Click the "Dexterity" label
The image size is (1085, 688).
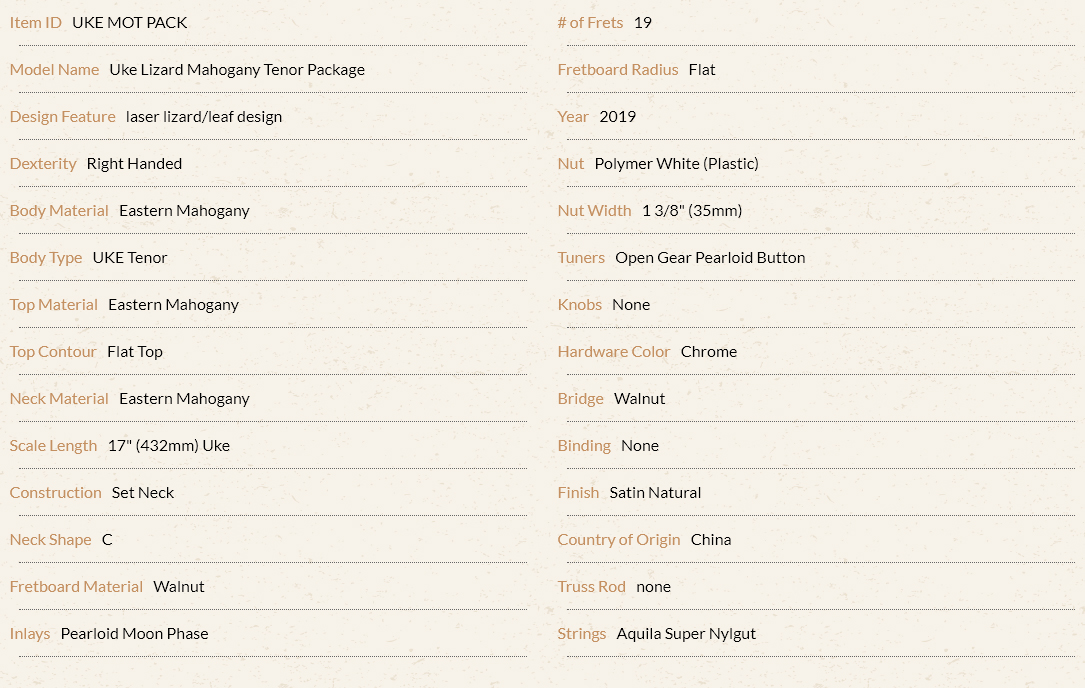[x=43, y=164]
